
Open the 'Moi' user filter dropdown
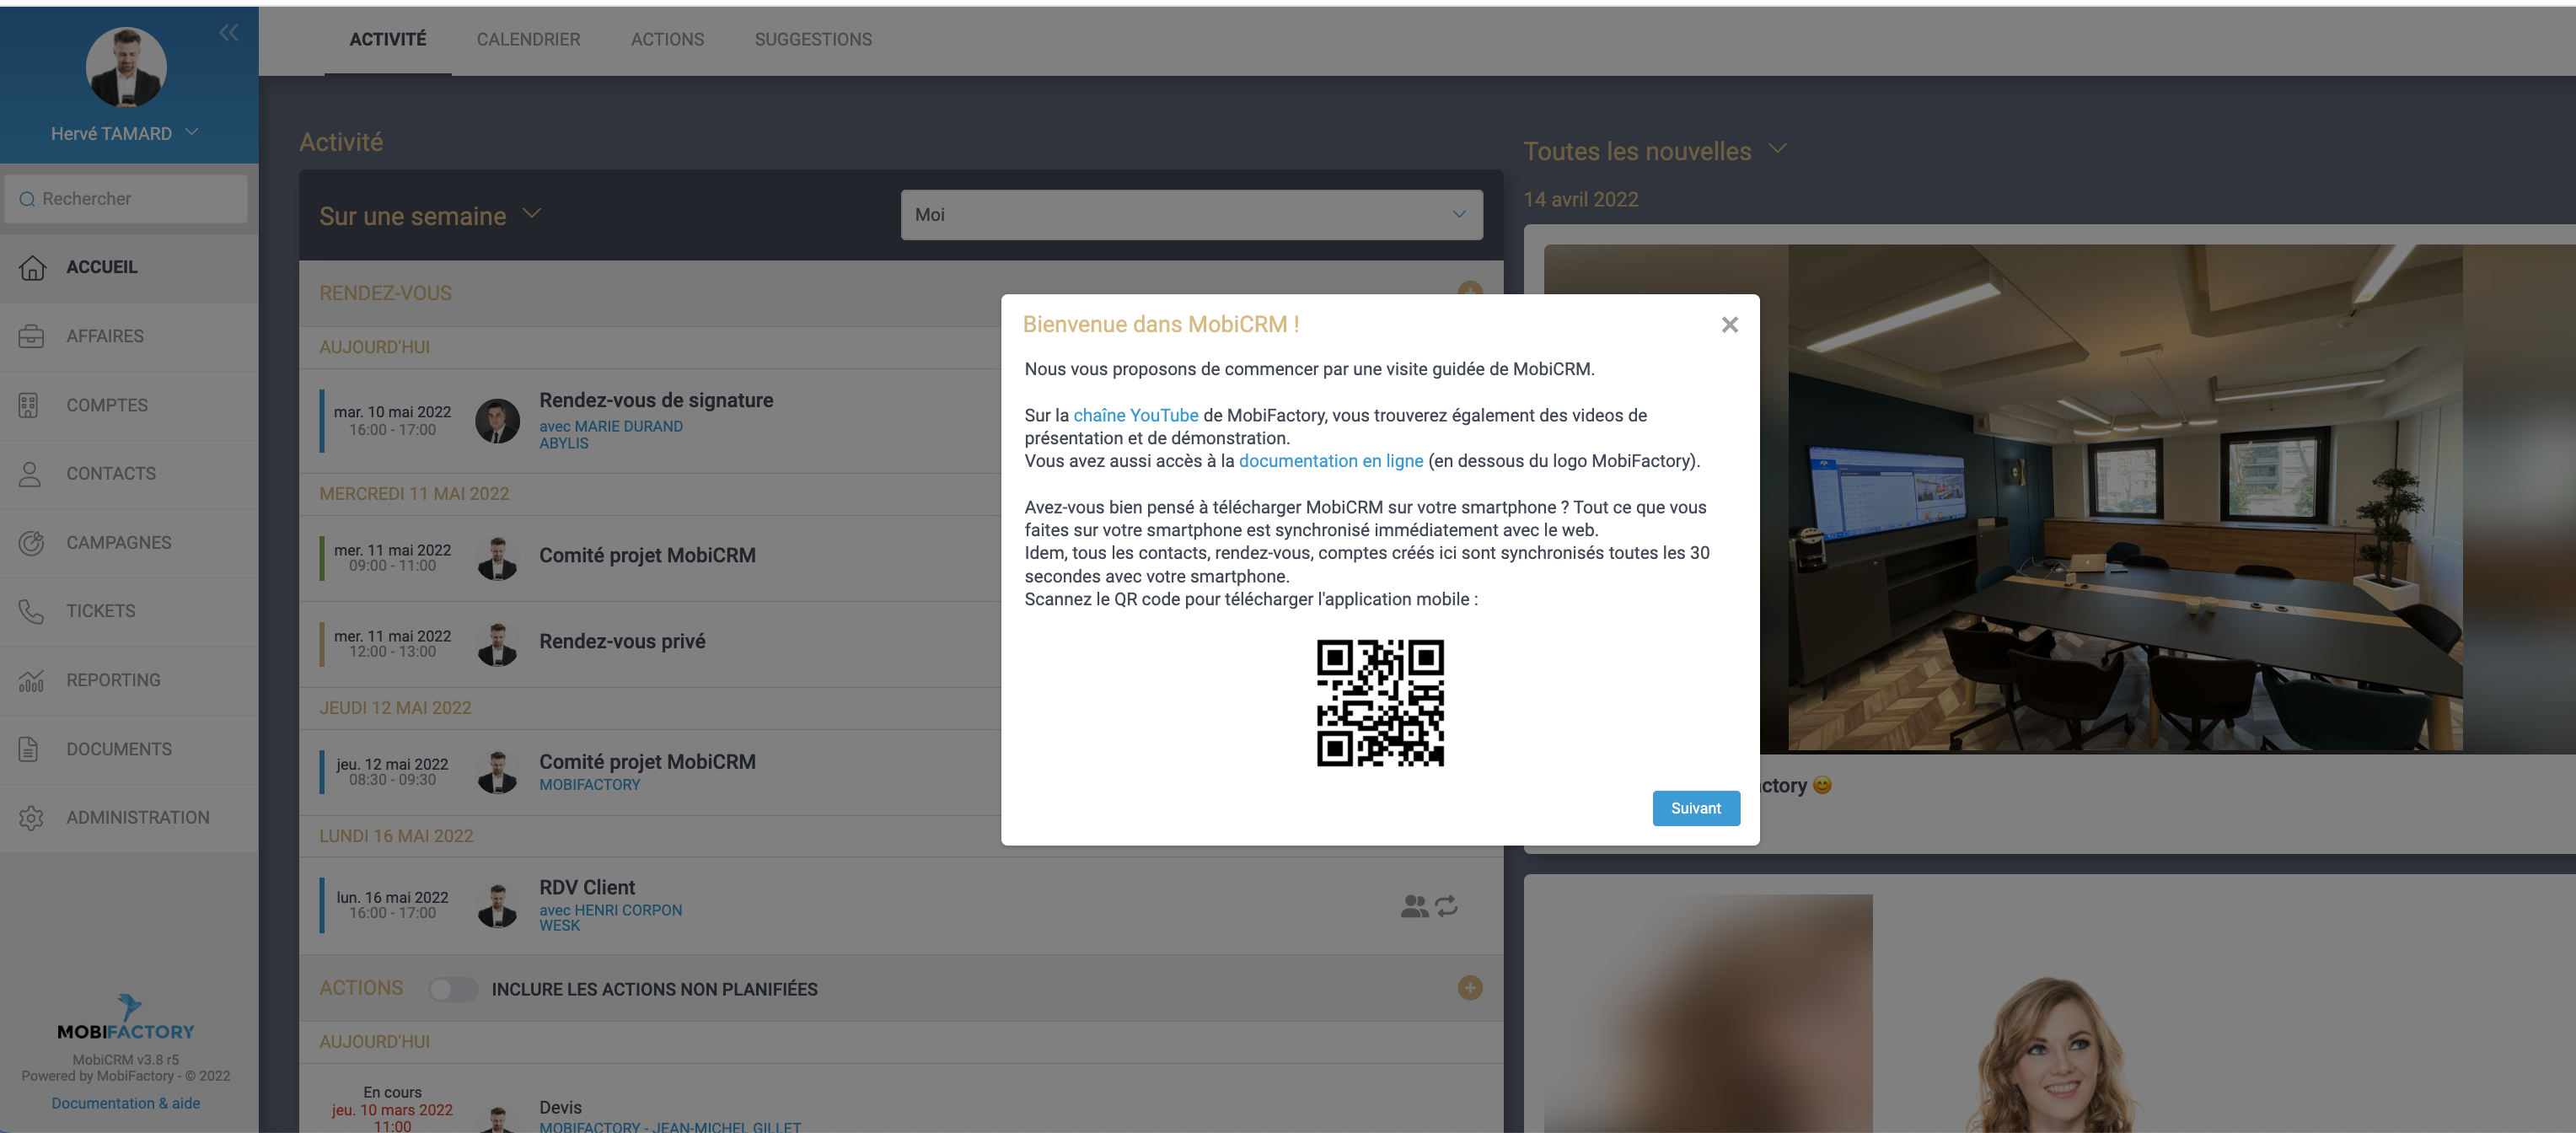tap(1190, 215)
